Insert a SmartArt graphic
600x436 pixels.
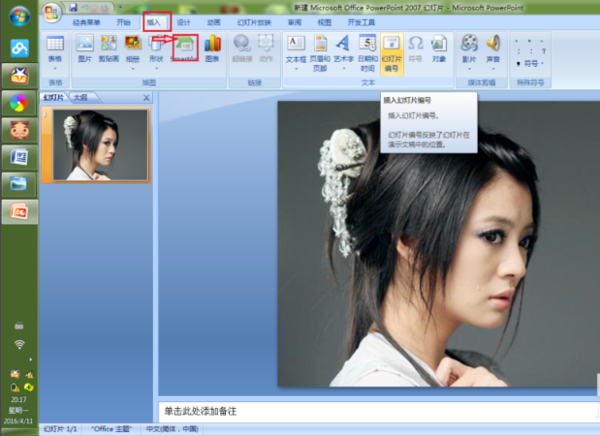[185, 49]
